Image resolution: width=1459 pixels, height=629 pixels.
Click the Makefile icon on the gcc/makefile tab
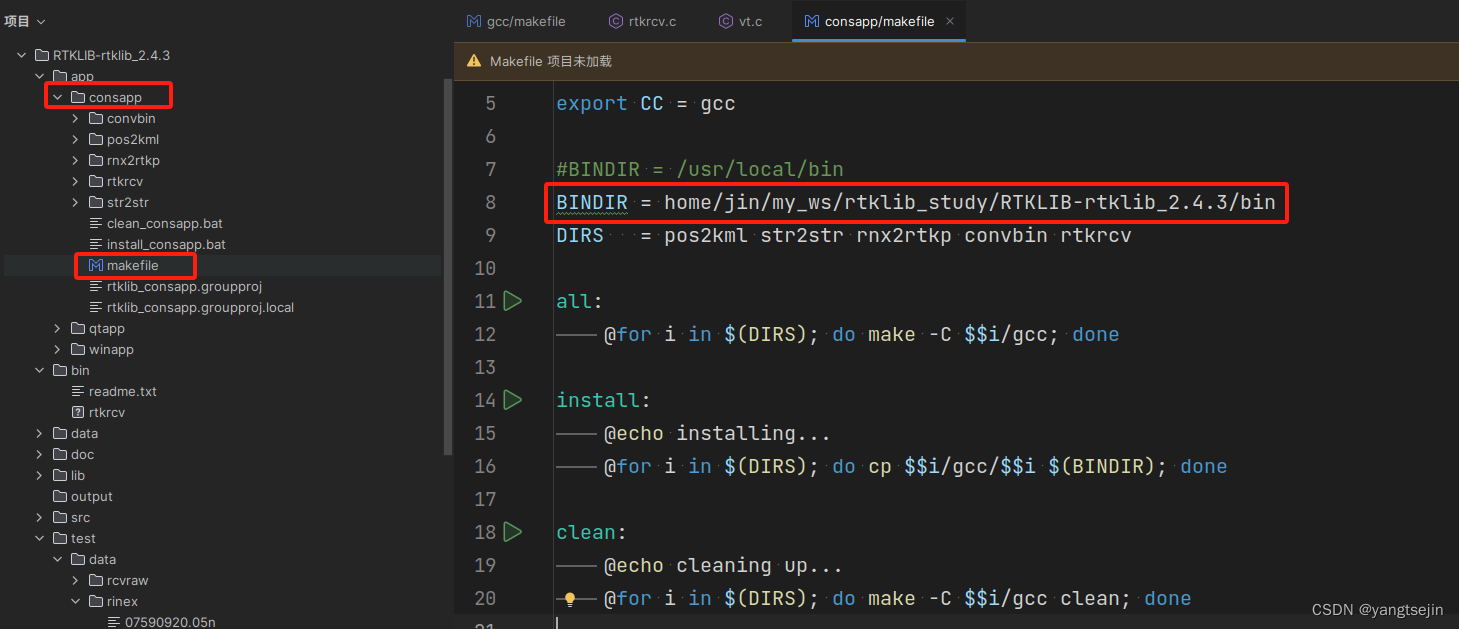click(x=472, y=20)
